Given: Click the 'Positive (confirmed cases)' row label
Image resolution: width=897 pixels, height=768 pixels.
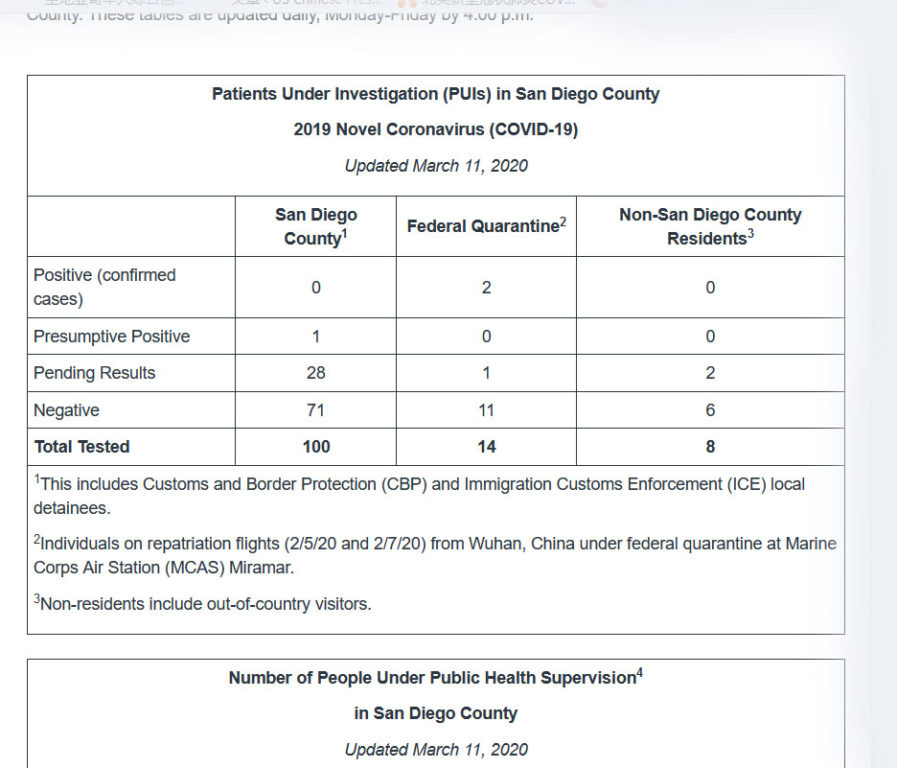Looking at the screenshot, I should click(x=105, y=287).
